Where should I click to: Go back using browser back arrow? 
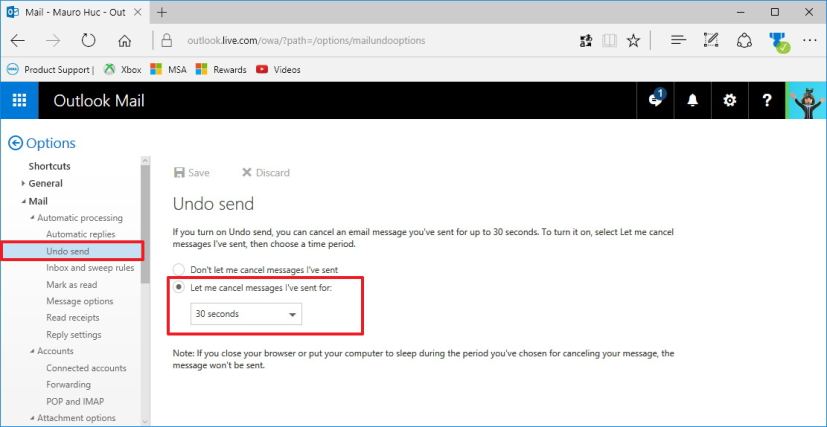[x=18, y=41]
